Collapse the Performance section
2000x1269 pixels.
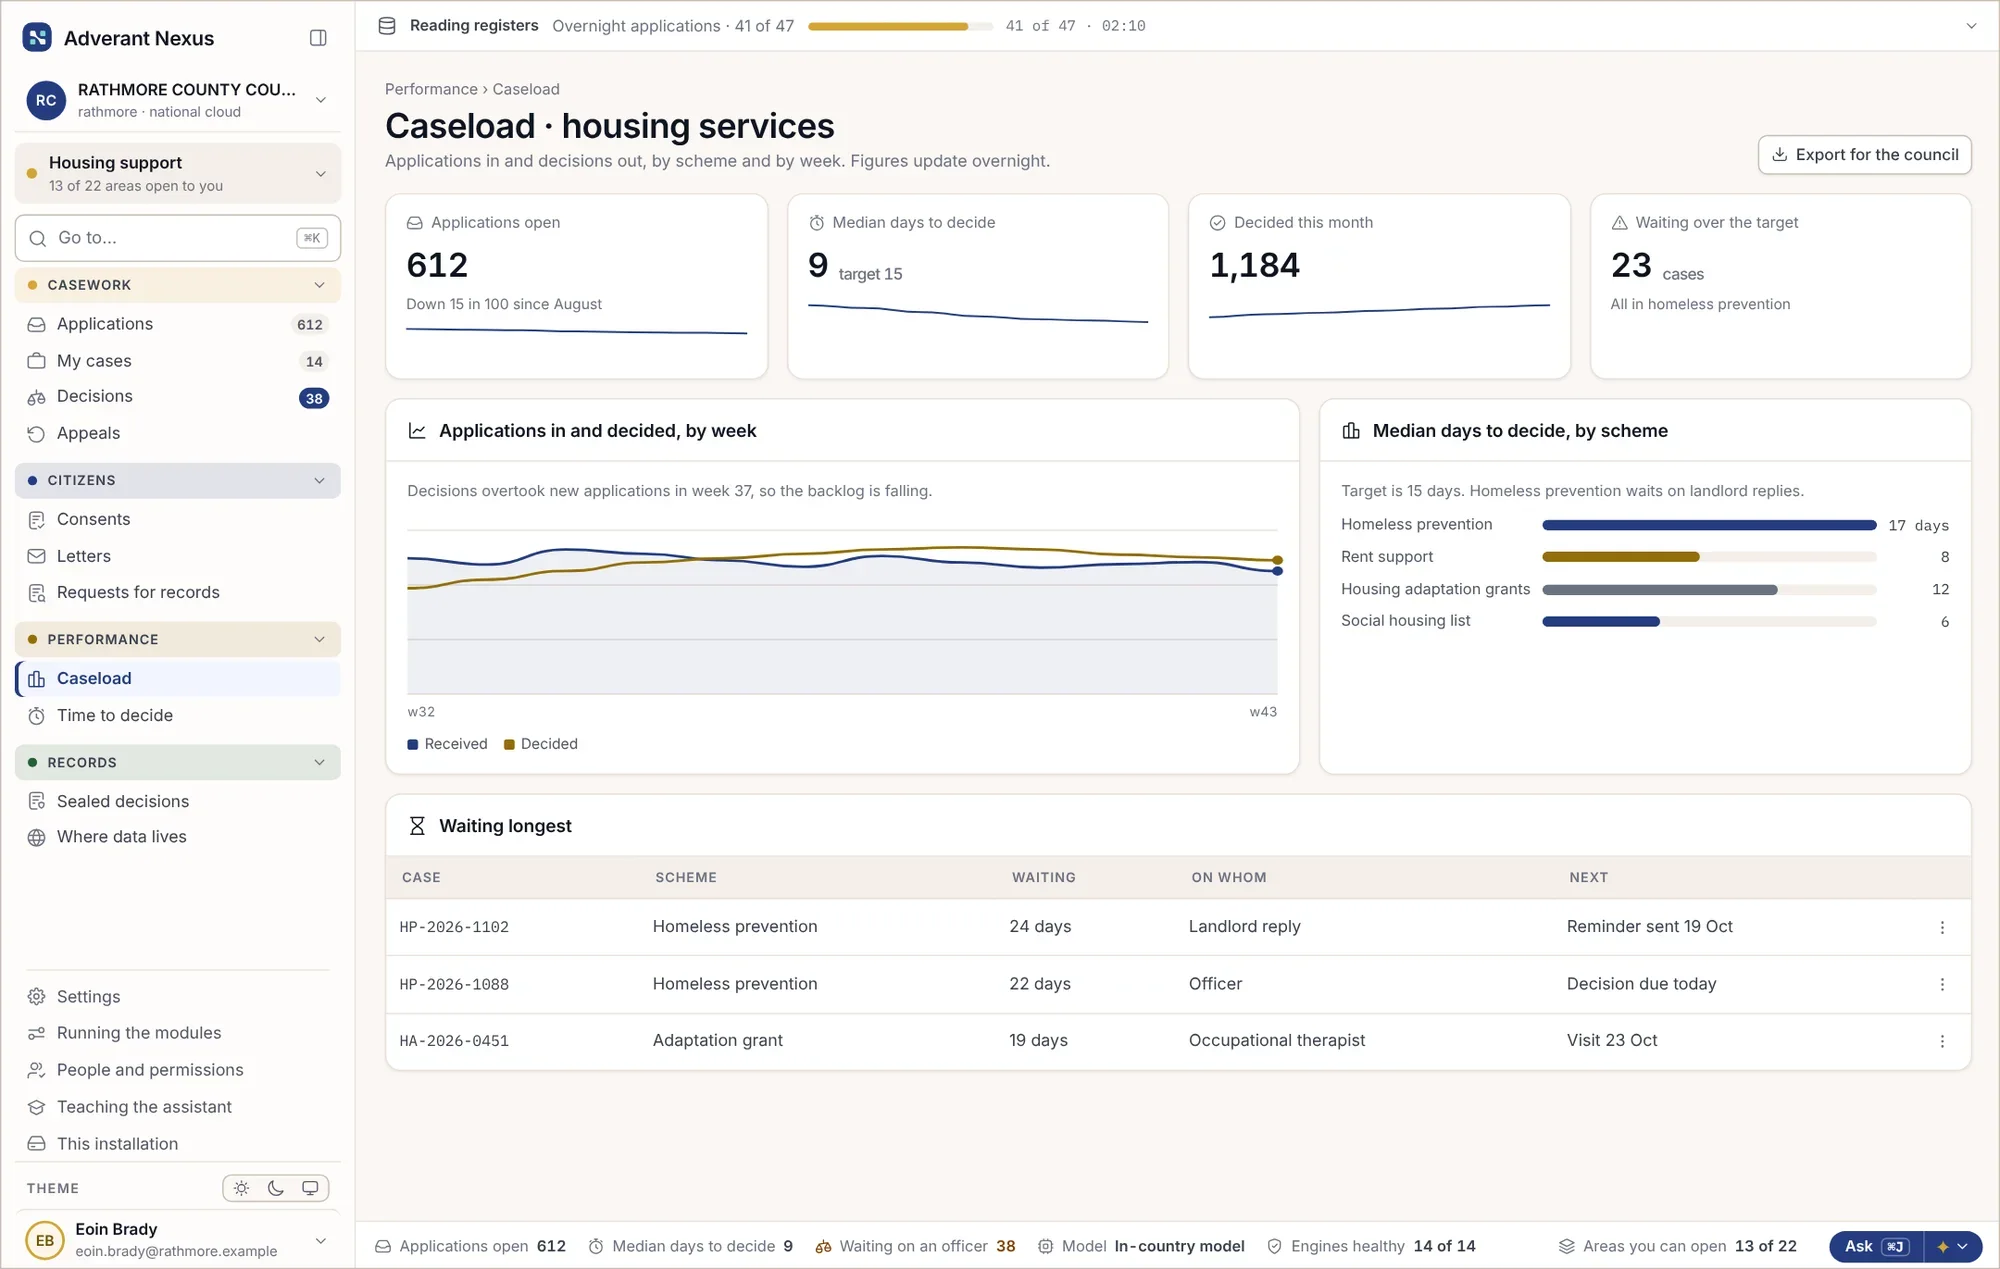(178, 639)
